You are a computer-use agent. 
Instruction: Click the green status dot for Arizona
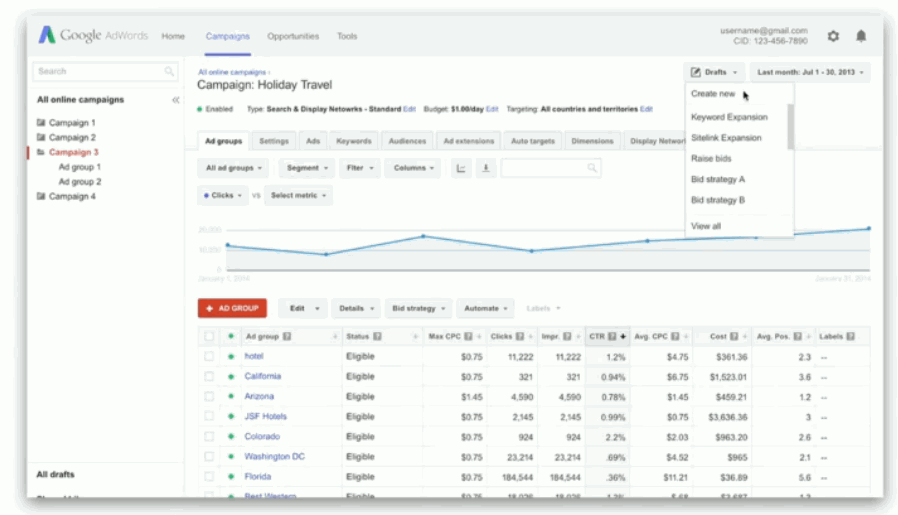pyautogui.click(x=231, y=396)
